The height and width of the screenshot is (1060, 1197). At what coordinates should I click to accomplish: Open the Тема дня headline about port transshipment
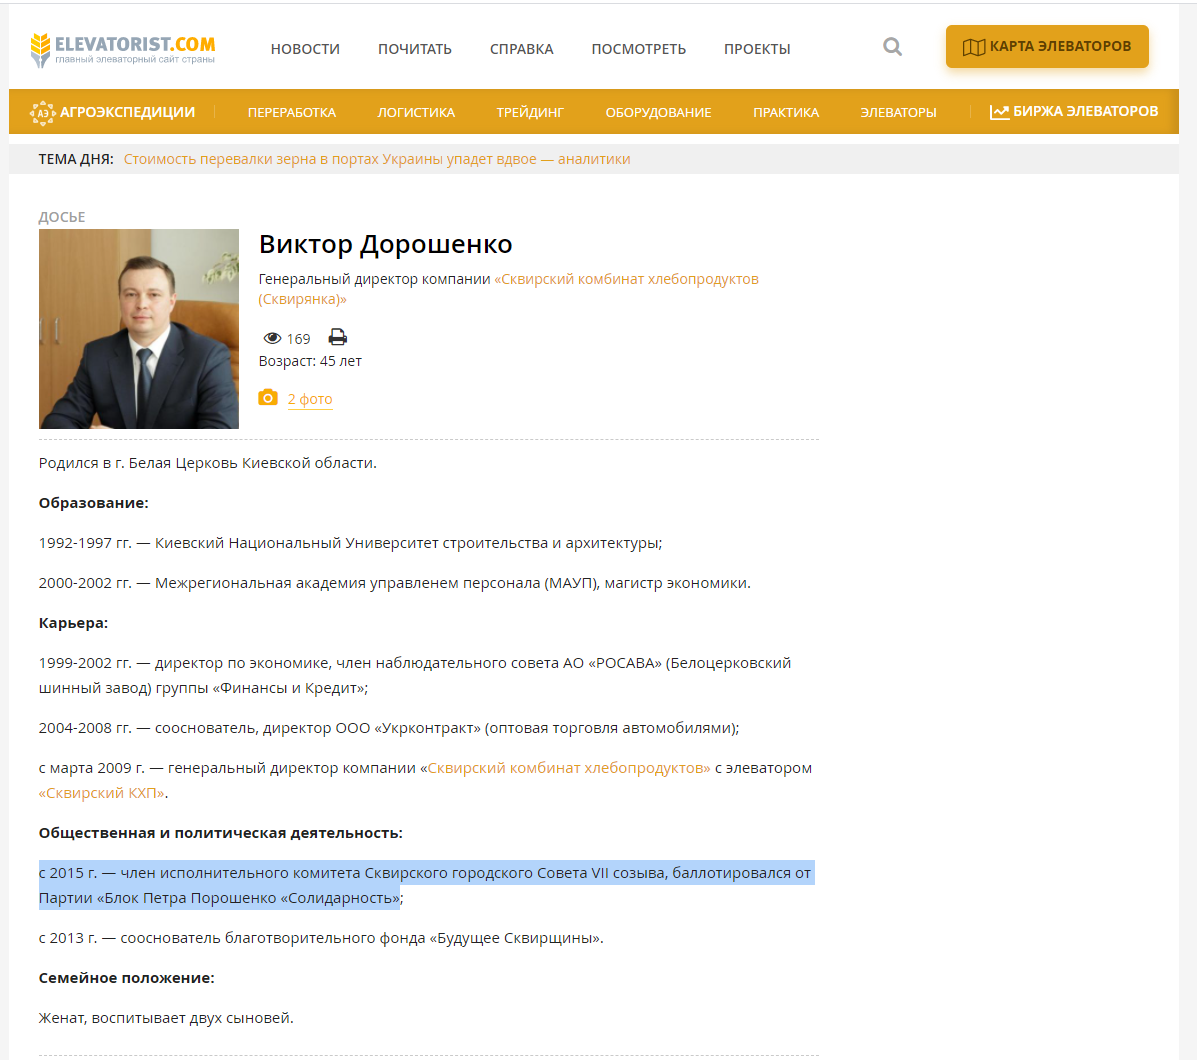click(x=377, y=159)
